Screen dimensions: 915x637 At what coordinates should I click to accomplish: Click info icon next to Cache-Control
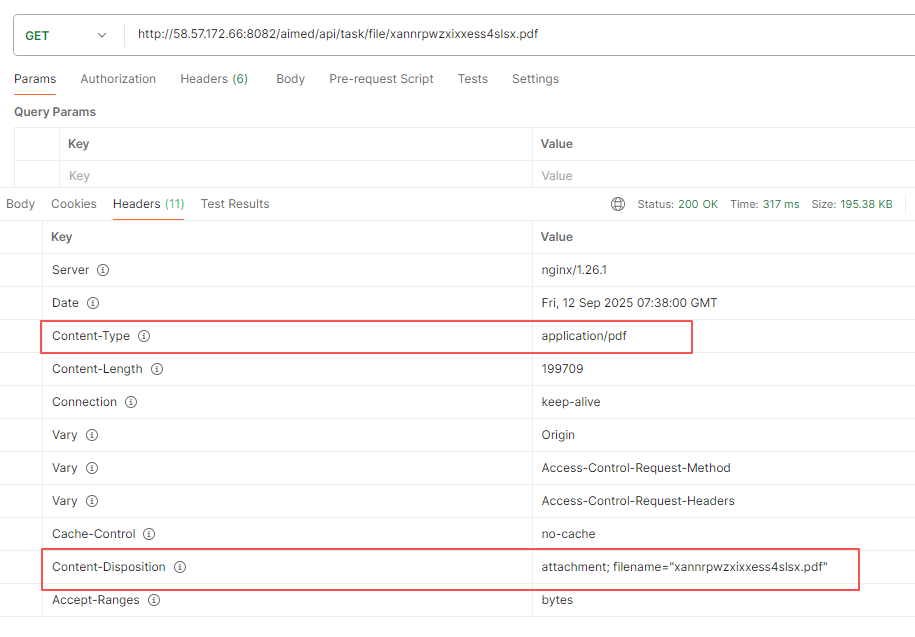pyautogui.click(x=149, y=534)
